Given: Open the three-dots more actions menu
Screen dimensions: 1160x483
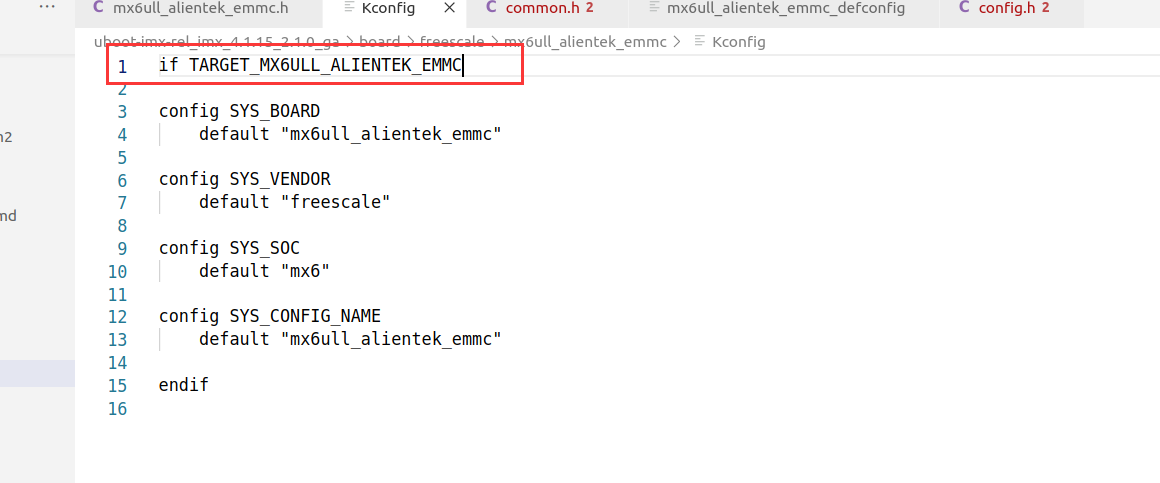Looking at the screenshot, I should pyautogui.click(x=47, y=7).
